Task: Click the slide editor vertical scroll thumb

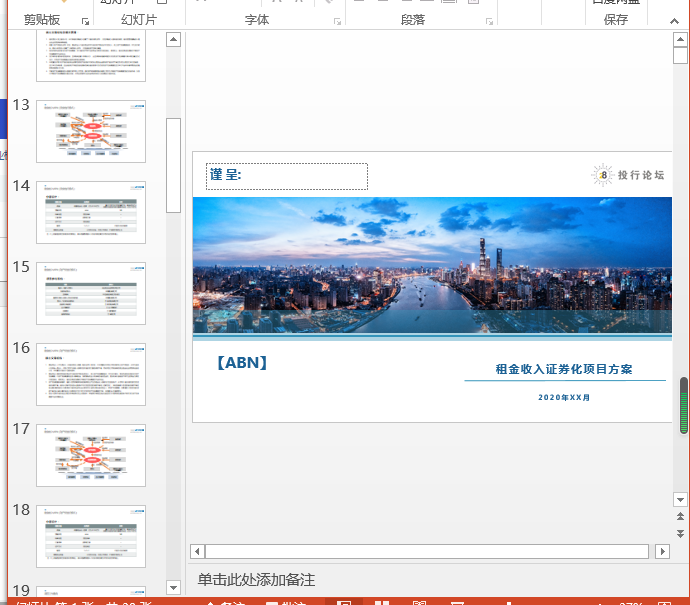Action: 680,55
